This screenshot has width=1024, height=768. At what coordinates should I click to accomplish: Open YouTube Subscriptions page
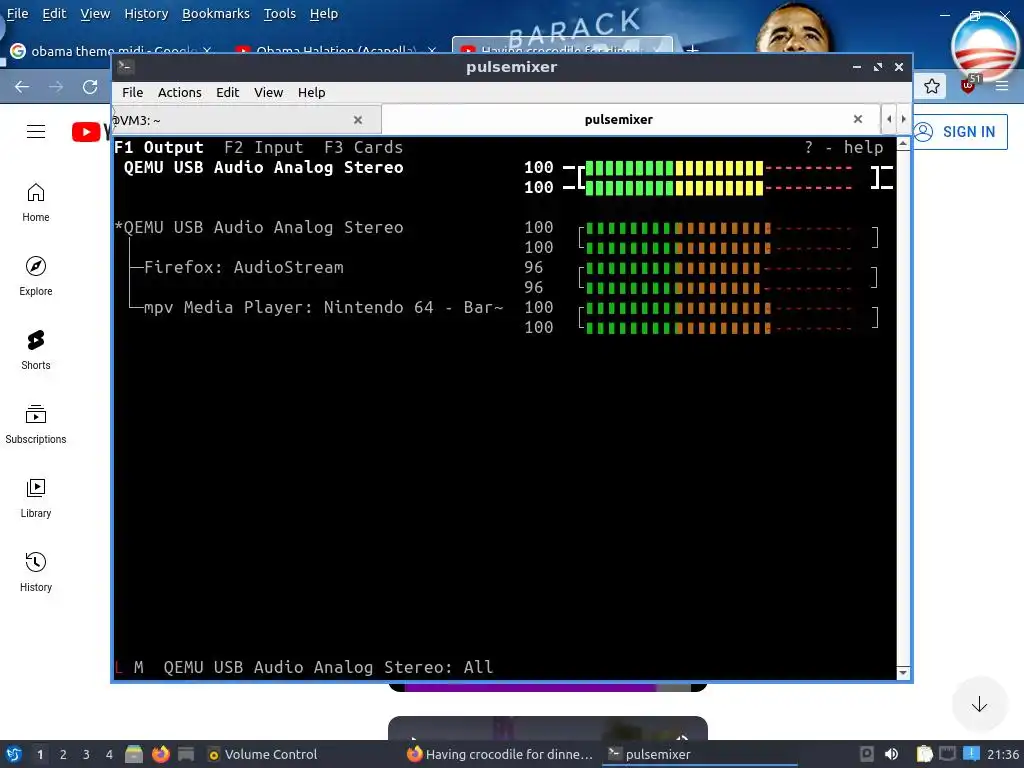(x=35, y=424)
